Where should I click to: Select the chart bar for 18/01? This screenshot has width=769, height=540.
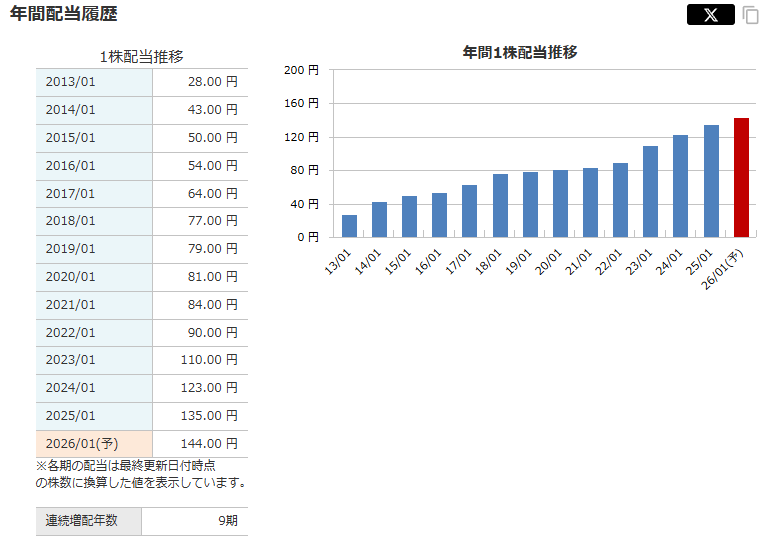point(500,206)
